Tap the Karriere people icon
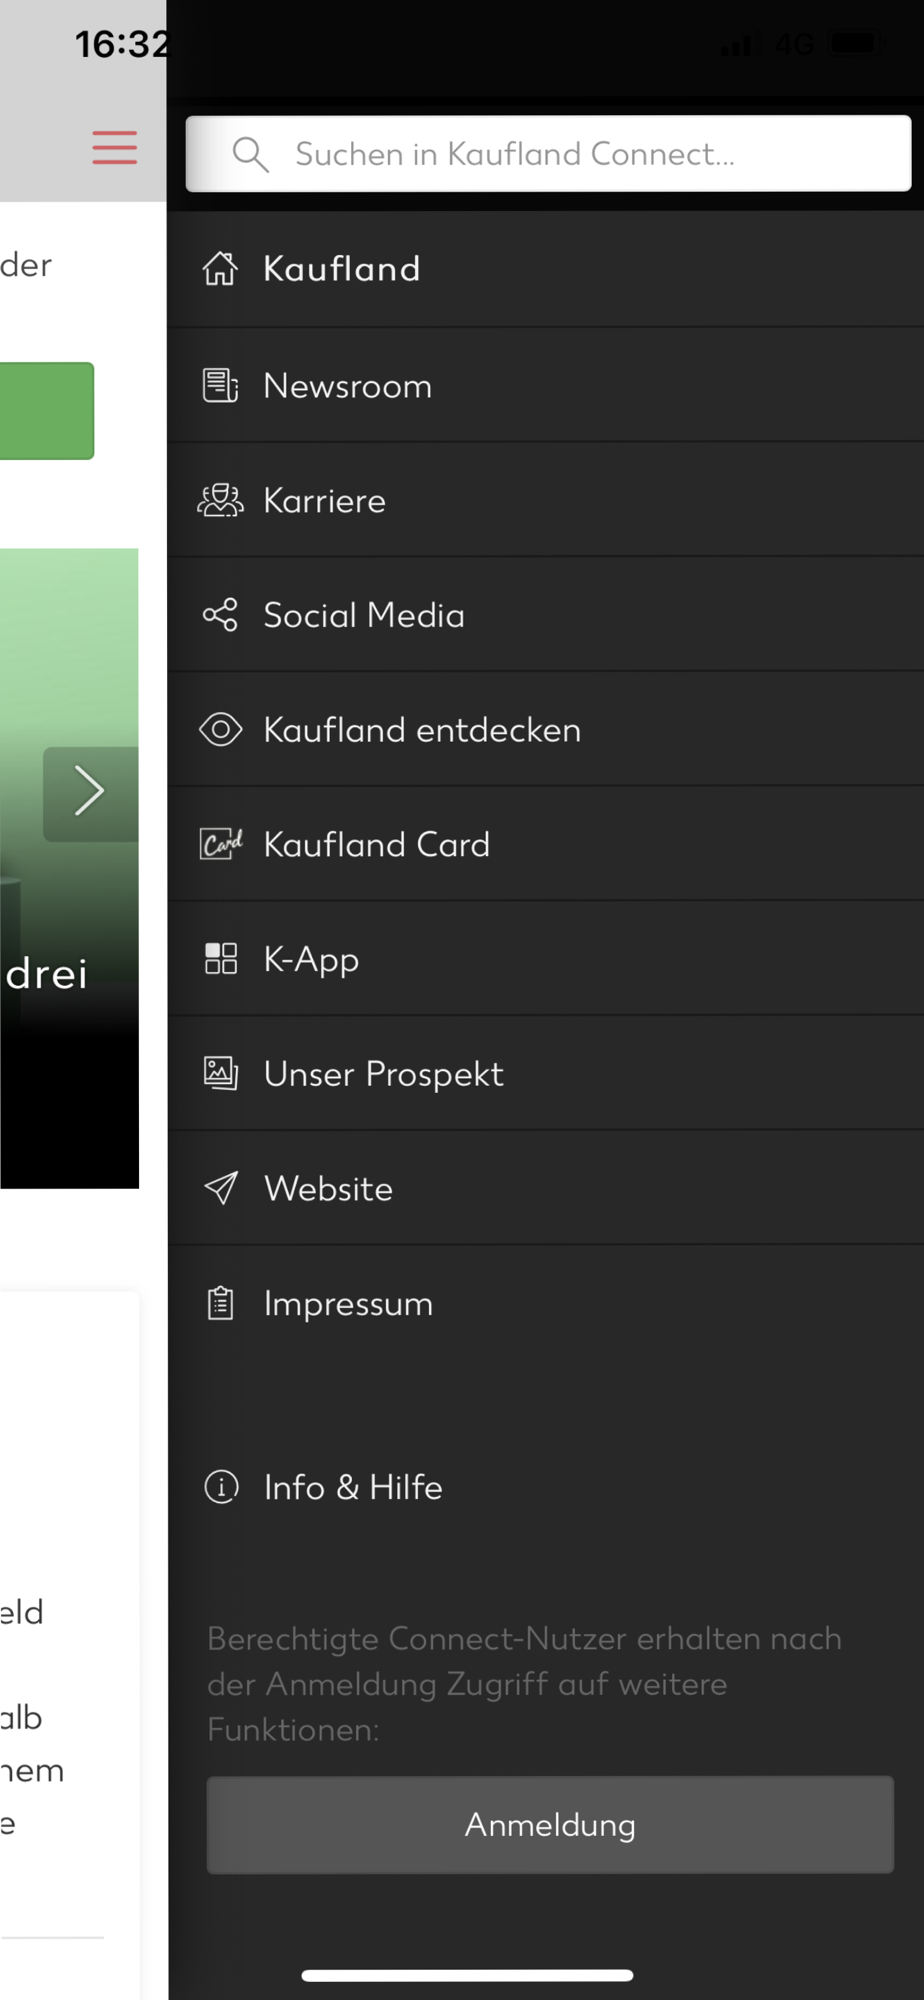Image resolution: width=924 pixels, height=2000 pixels. tap(220, 500)
